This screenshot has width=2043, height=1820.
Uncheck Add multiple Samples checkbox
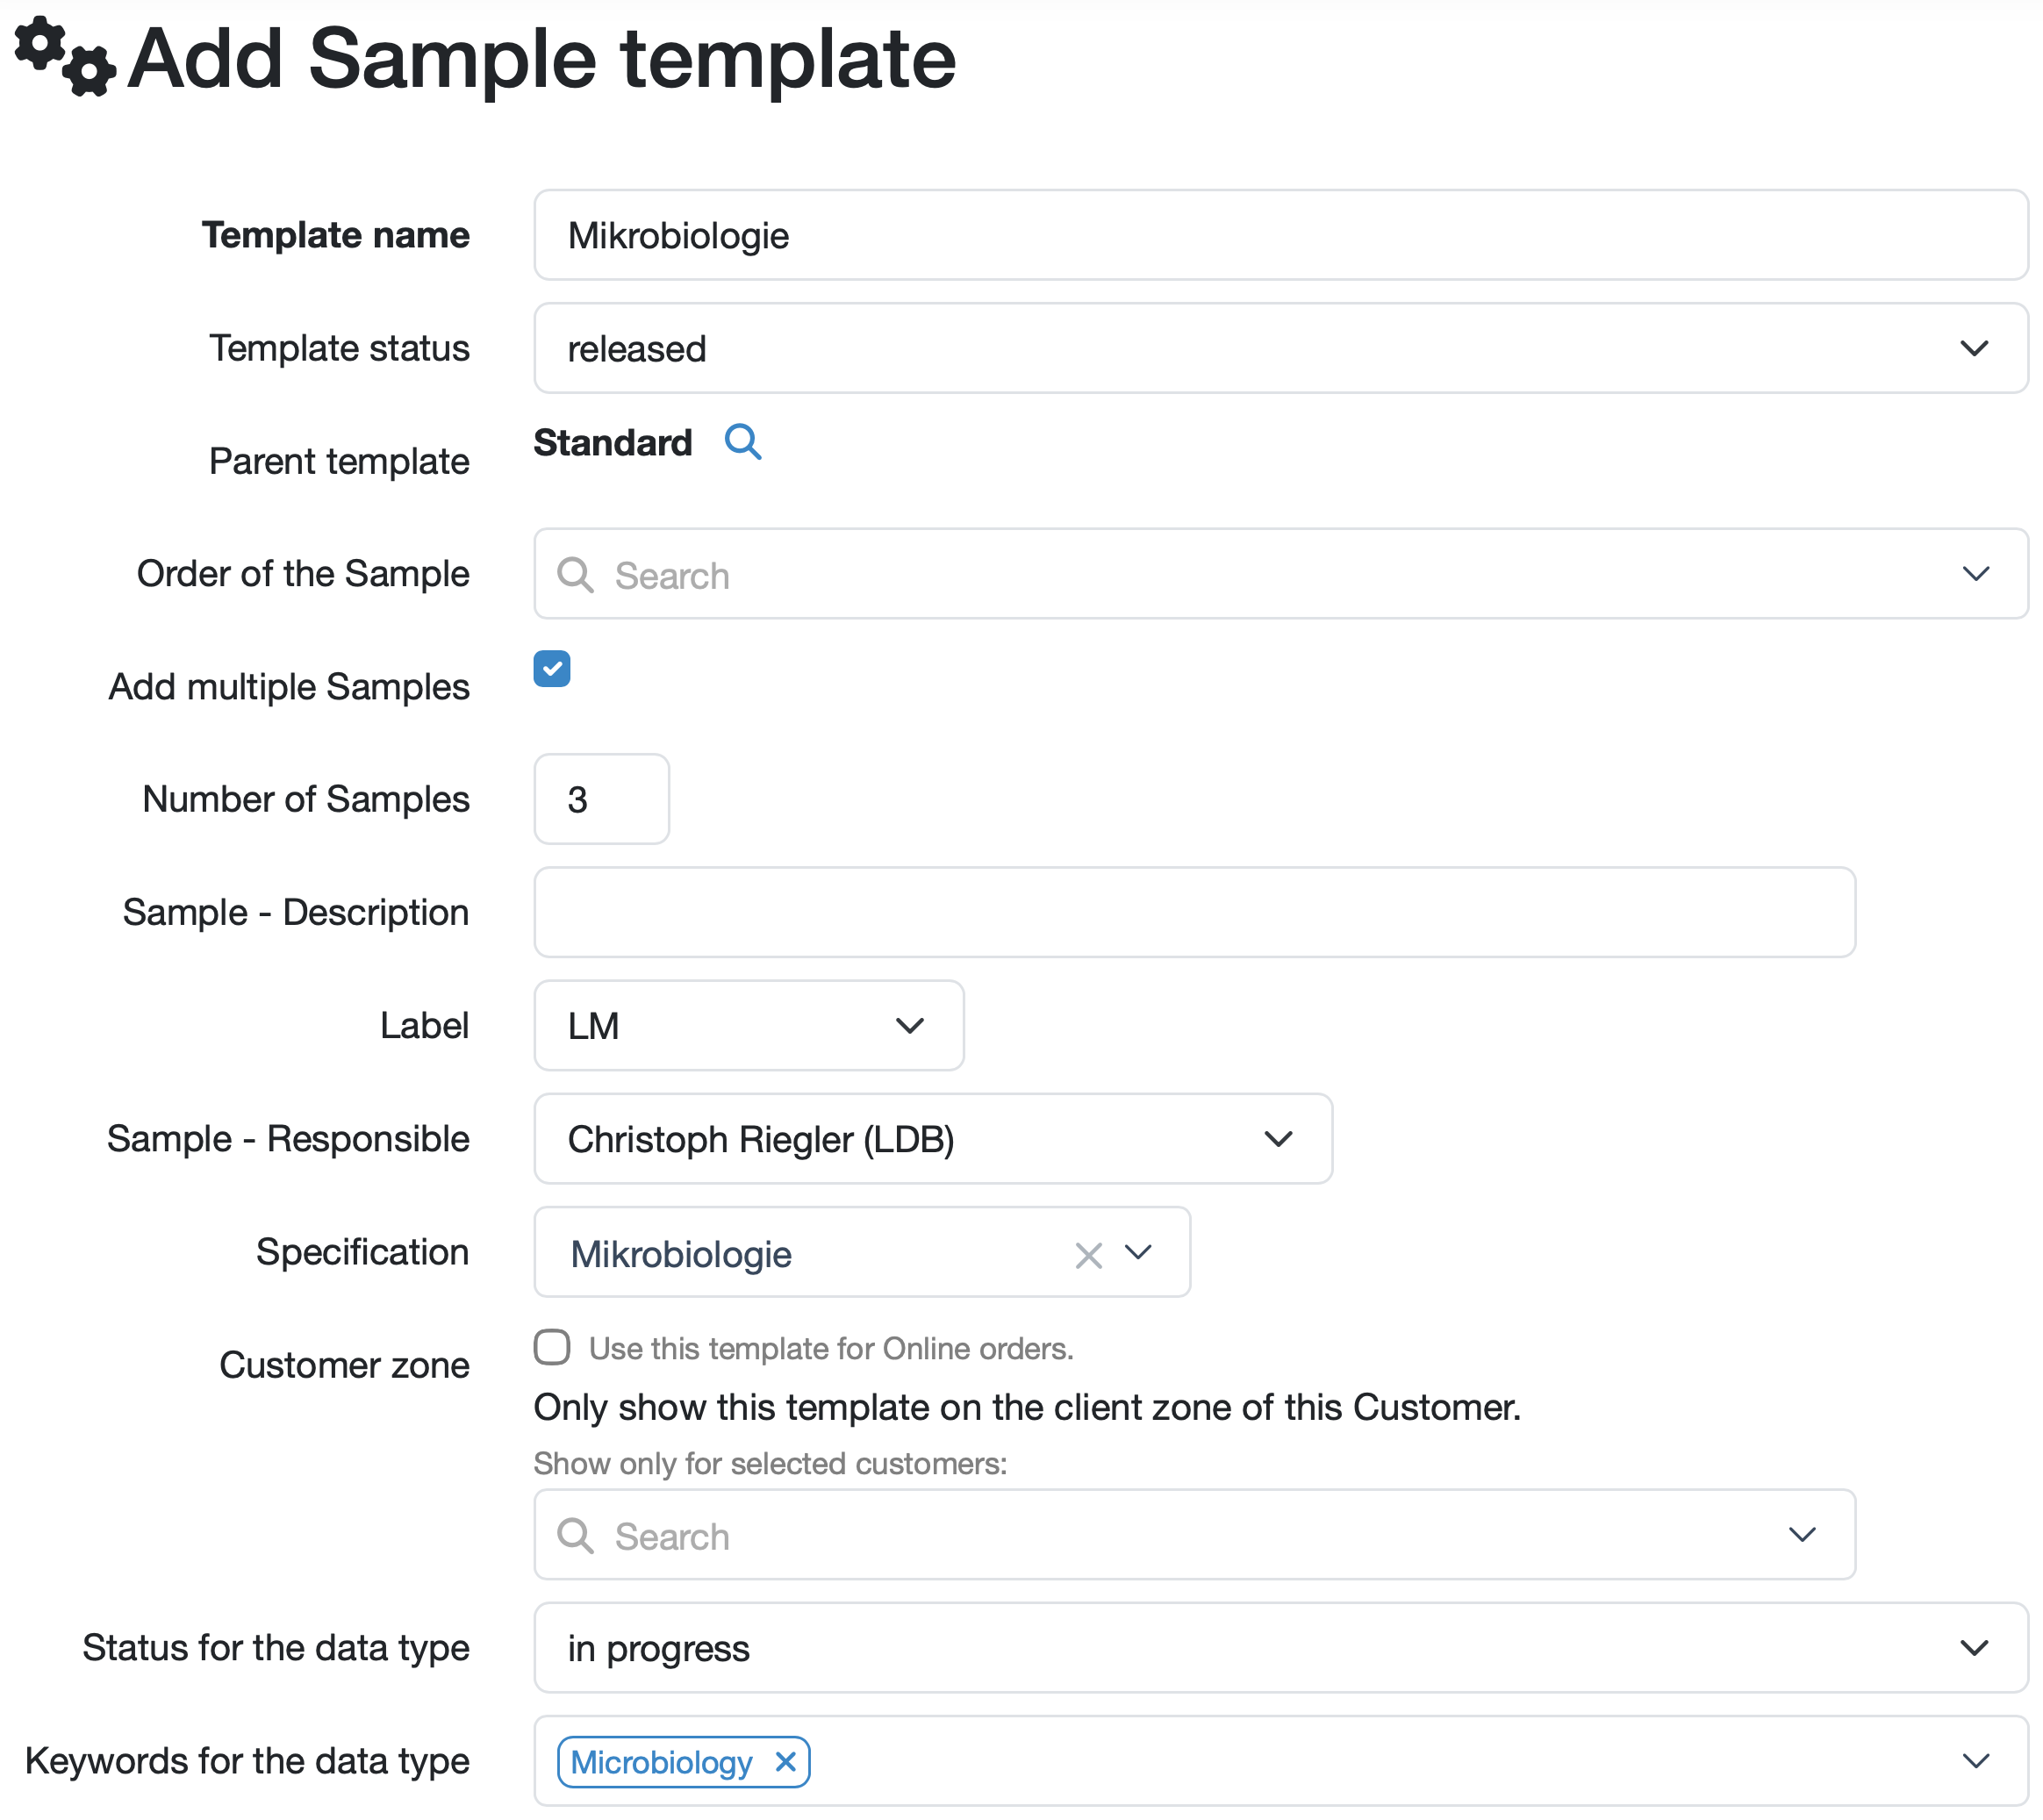pyautogui.click(x=552, y=669)
